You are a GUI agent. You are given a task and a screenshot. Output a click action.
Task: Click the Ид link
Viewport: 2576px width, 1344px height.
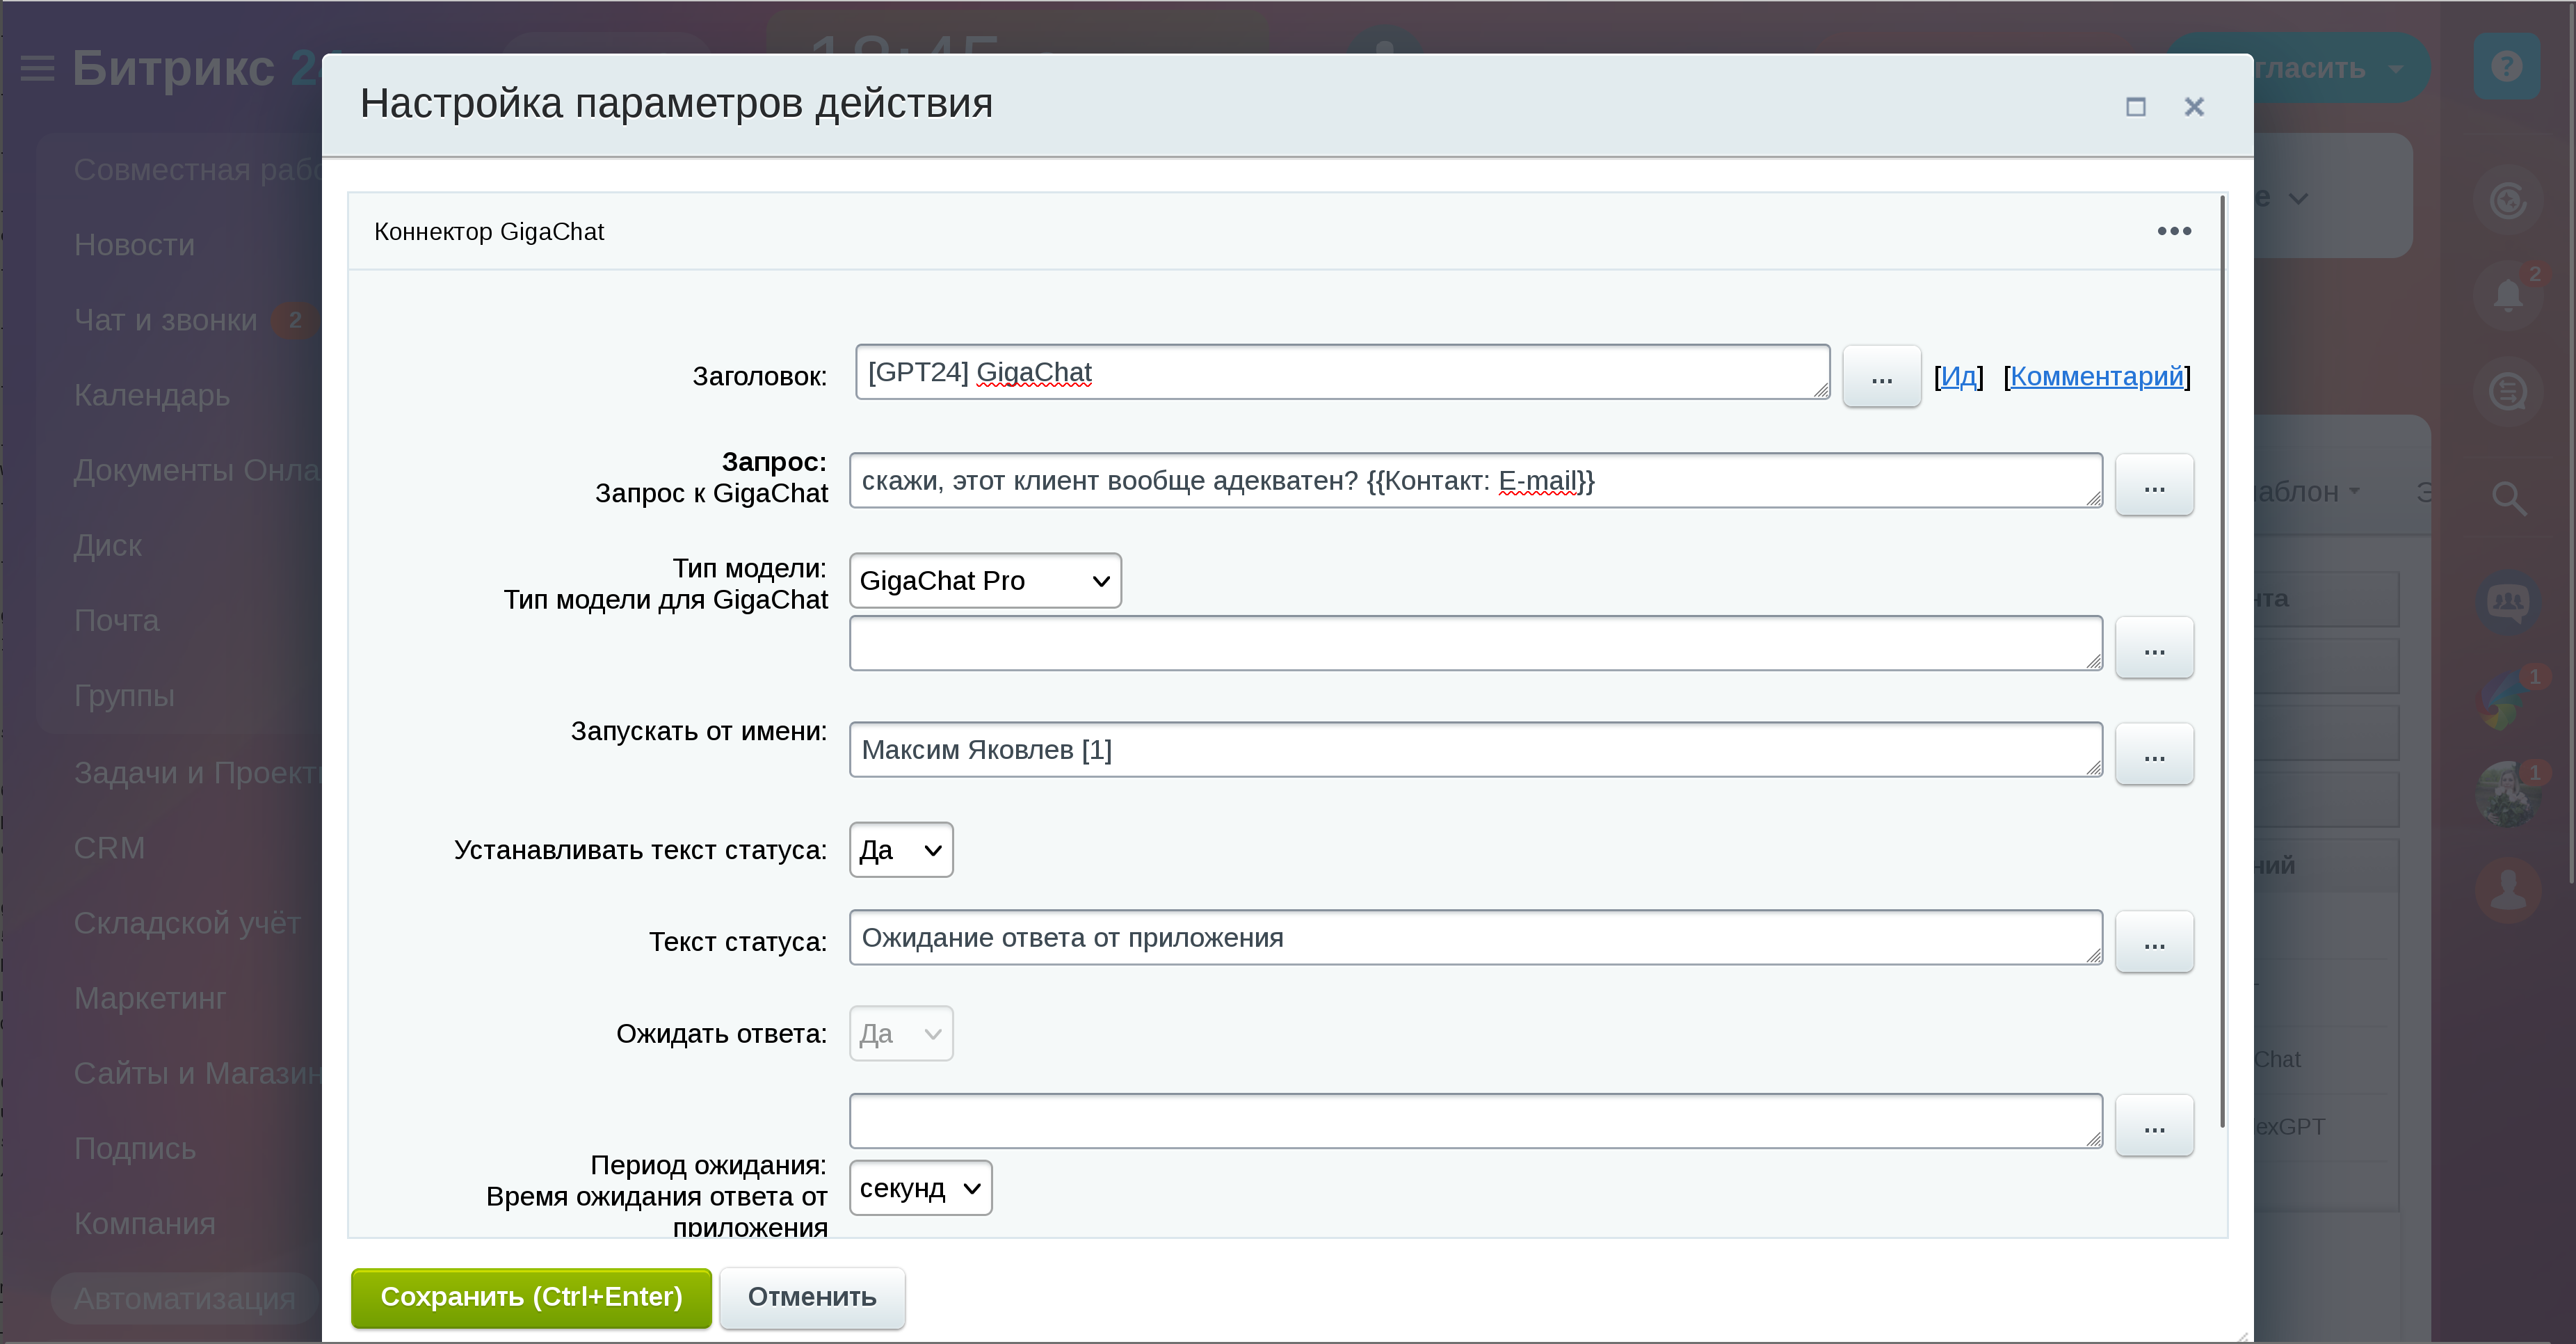1958,377
